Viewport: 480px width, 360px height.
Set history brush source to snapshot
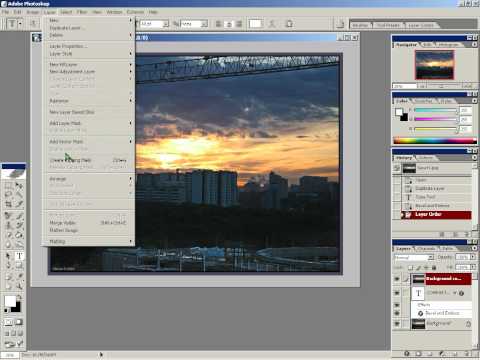pyautogui.click(x=397, y=168)
